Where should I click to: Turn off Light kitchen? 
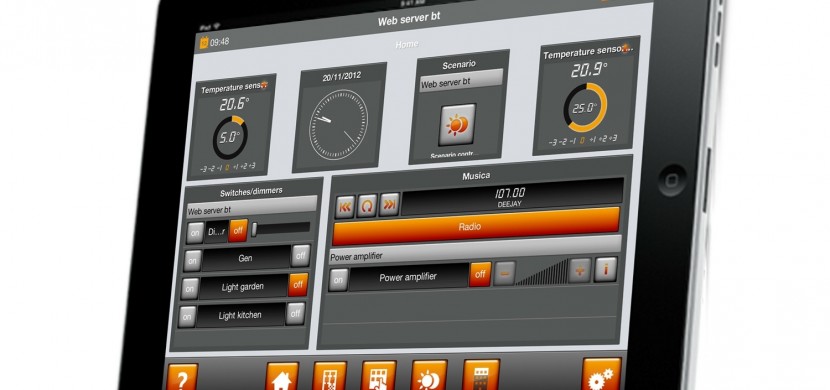[295, 313]
